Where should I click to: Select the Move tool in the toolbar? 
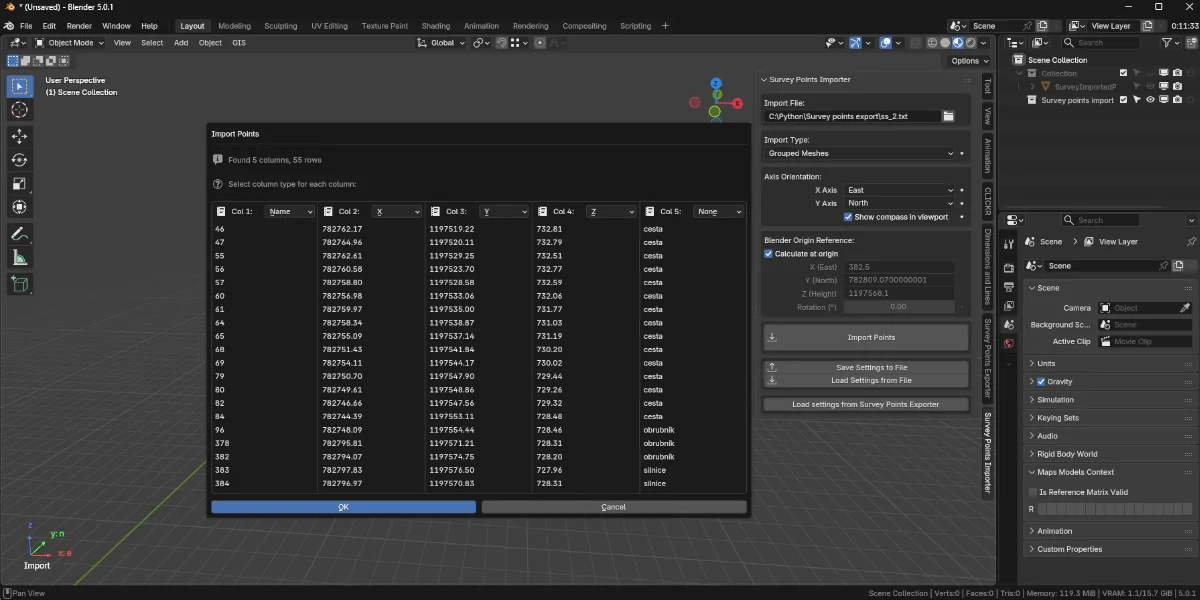(20, 135)
